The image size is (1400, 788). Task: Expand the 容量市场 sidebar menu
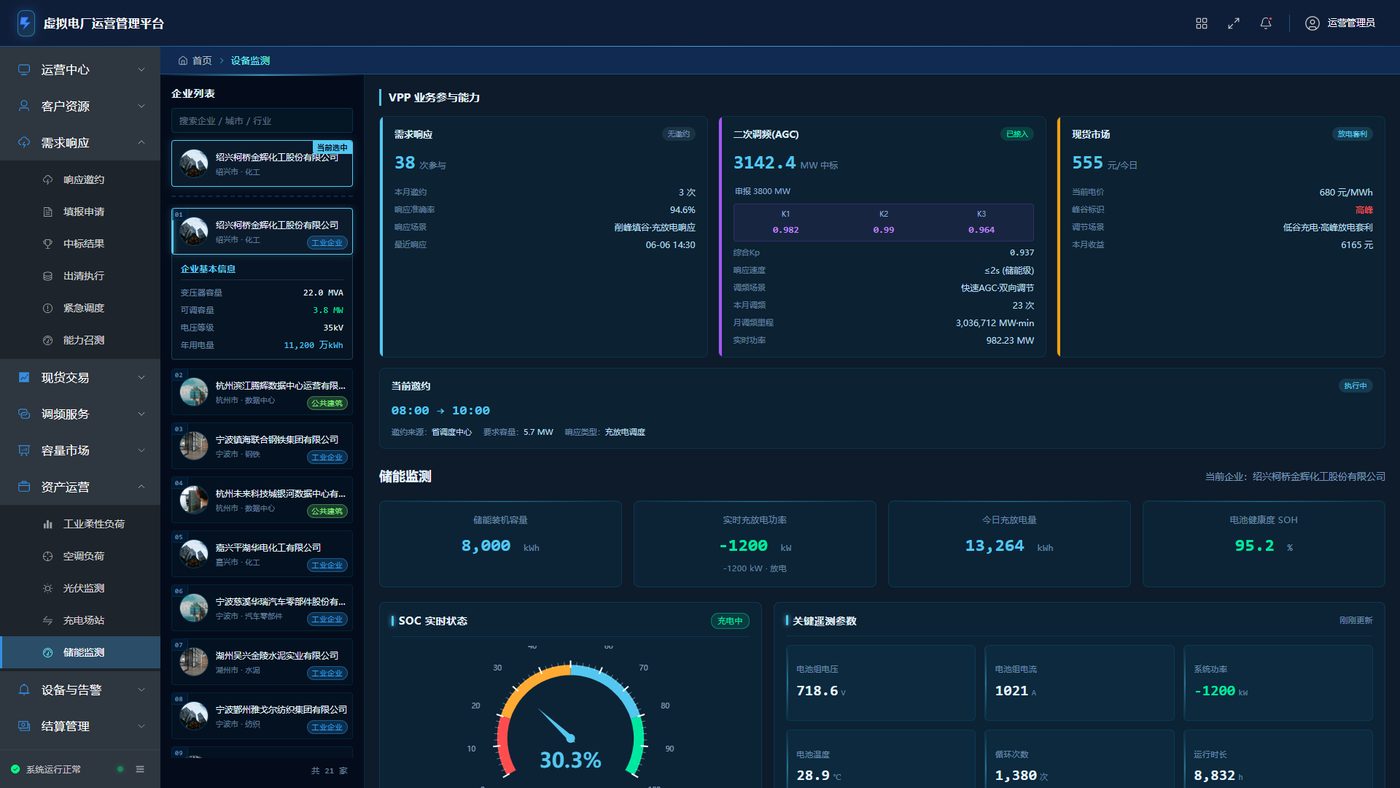coord(80,451)
